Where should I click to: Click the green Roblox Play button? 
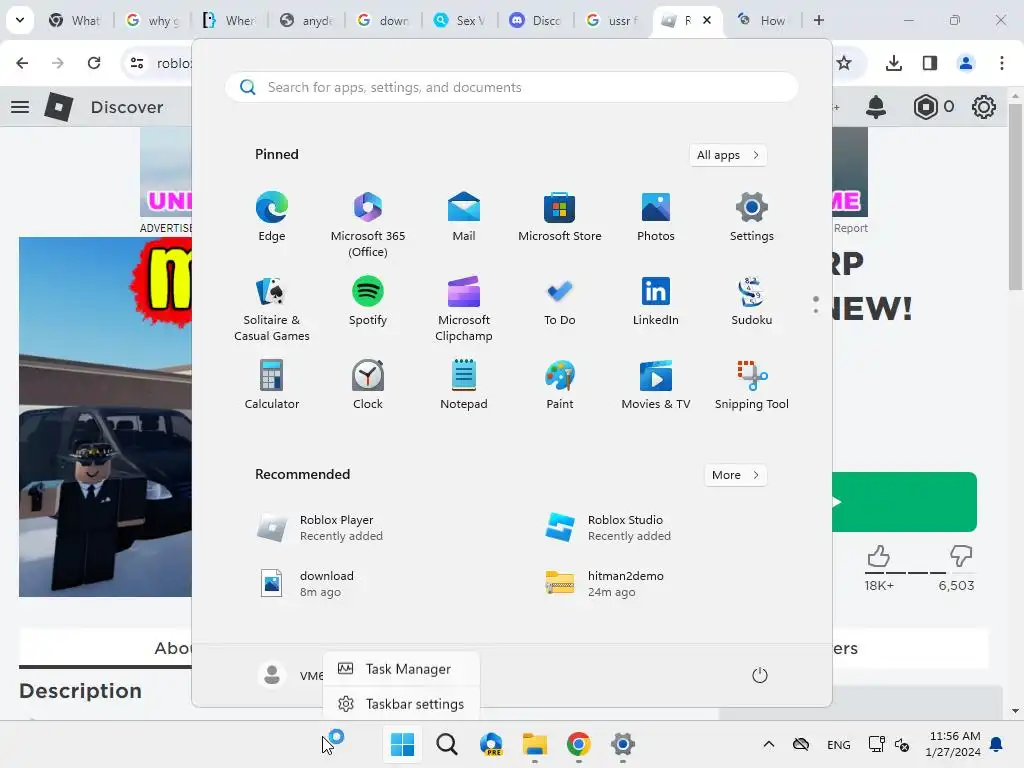904,502
